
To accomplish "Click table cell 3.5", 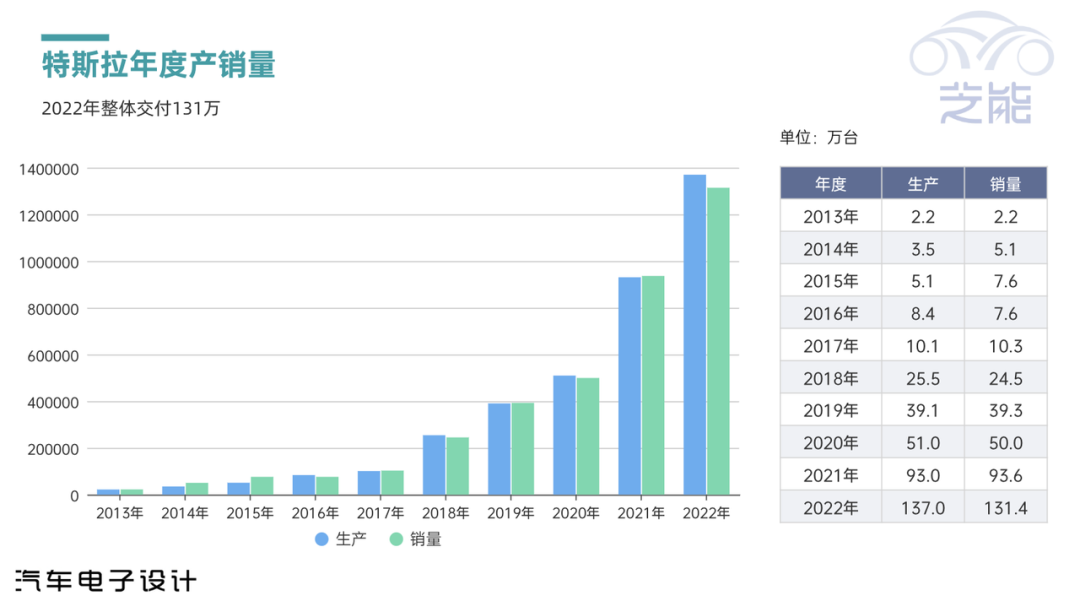I will [x=923, y=249].
